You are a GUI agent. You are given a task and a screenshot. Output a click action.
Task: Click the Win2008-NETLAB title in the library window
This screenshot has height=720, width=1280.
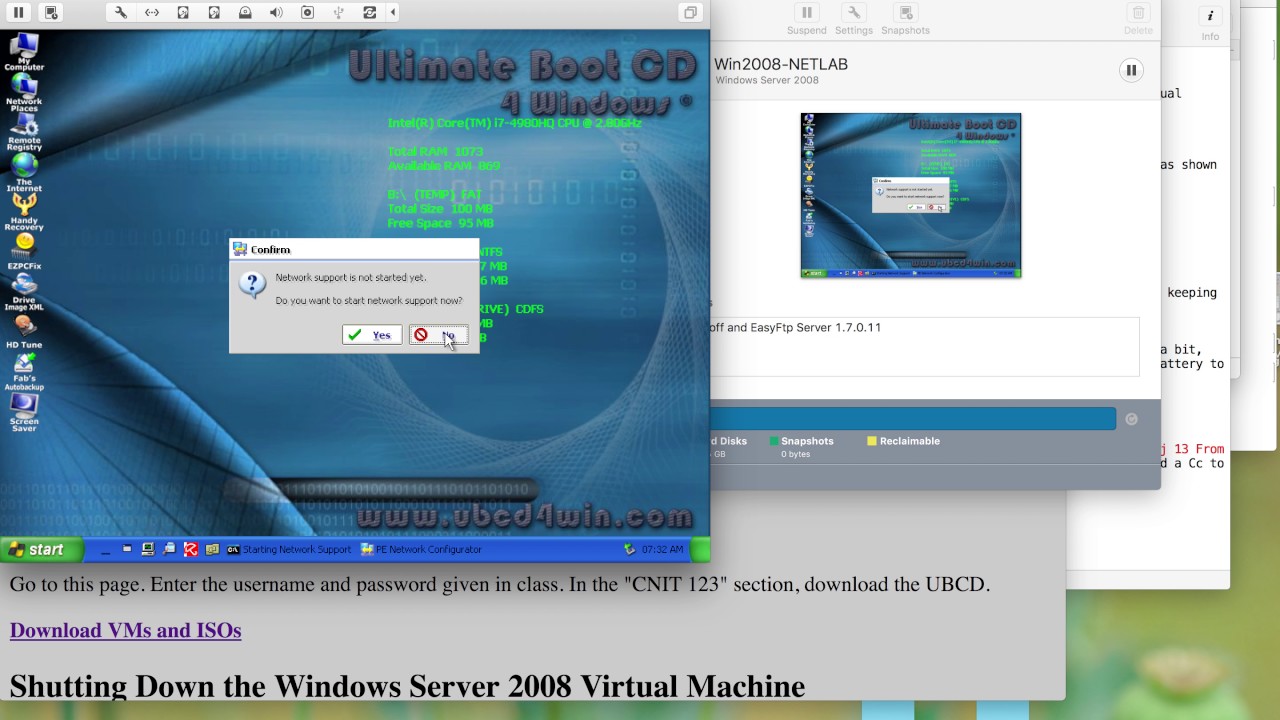click(781, 64)
